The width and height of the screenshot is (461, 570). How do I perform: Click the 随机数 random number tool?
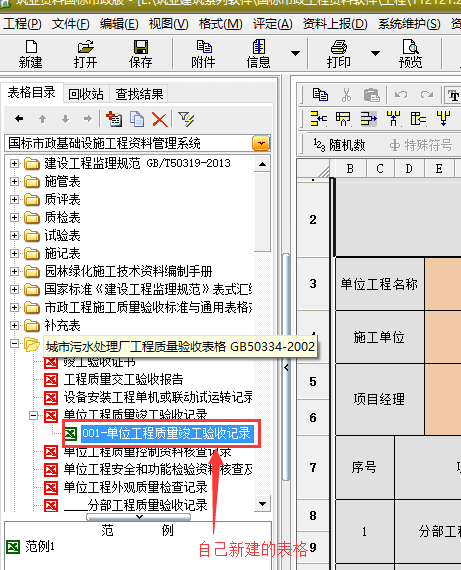tap(339, 145)
